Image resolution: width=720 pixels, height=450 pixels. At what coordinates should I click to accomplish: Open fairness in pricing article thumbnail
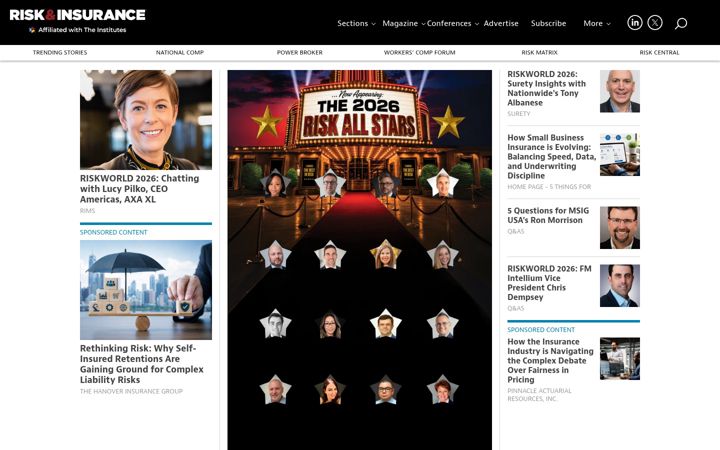click(619, 359)
